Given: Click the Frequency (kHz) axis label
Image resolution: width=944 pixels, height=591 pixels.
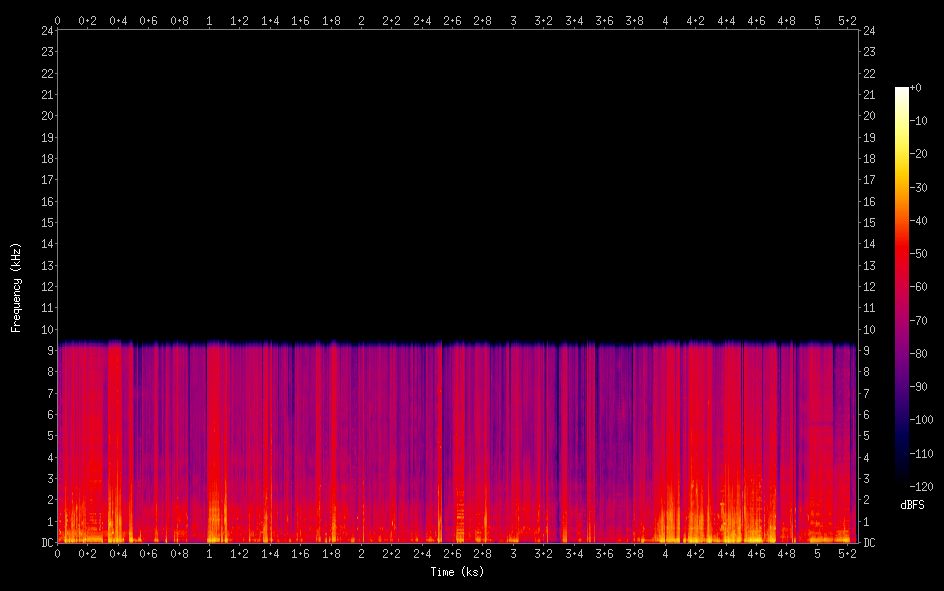Looking at the screenshot, I should point(16,287).
